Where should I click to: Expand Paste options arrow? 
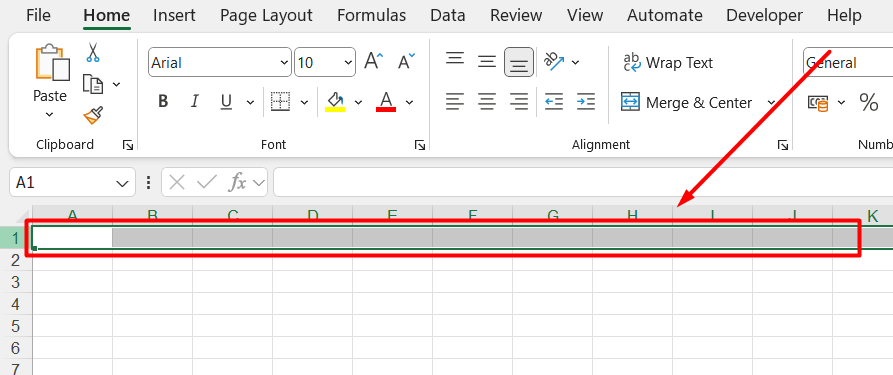pos(50,115)
